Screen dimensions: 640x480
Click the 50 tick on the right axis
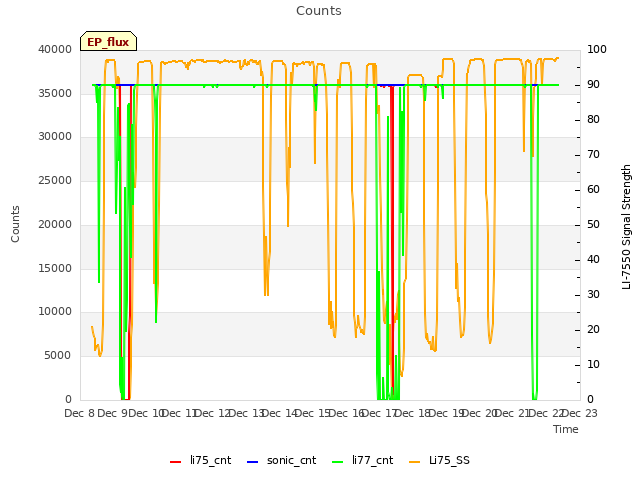[x=593, y=224]
